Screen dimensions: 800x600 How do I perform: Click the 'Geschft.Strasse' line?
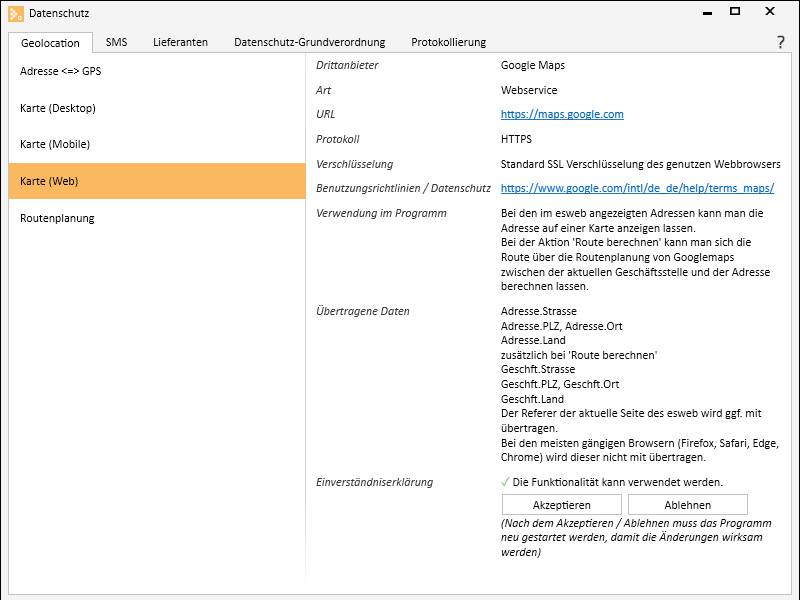pos(538,369)
